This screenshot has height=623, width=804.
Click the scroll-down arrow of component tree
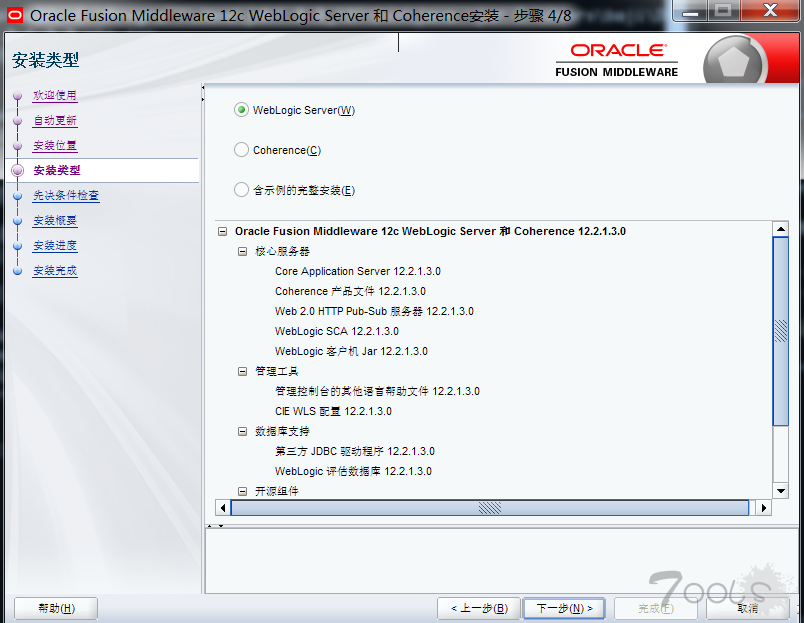pos(781,491)
